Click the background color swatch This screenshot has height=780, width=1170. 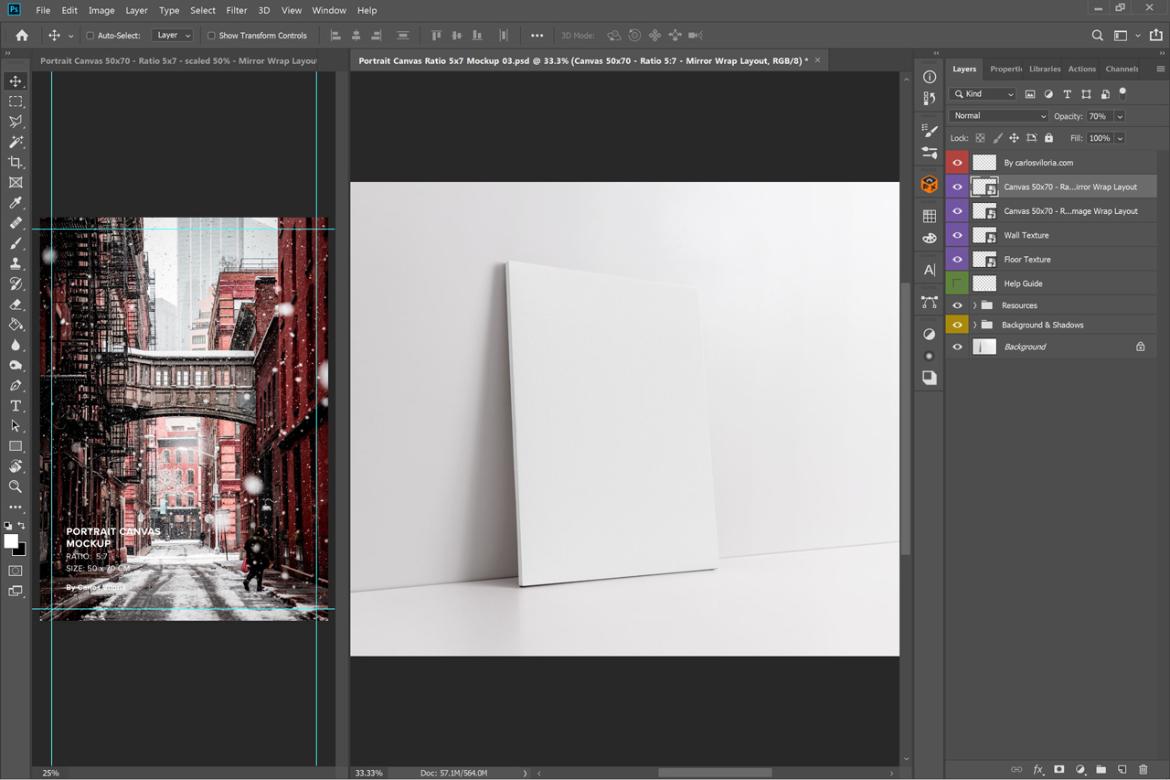20,550
